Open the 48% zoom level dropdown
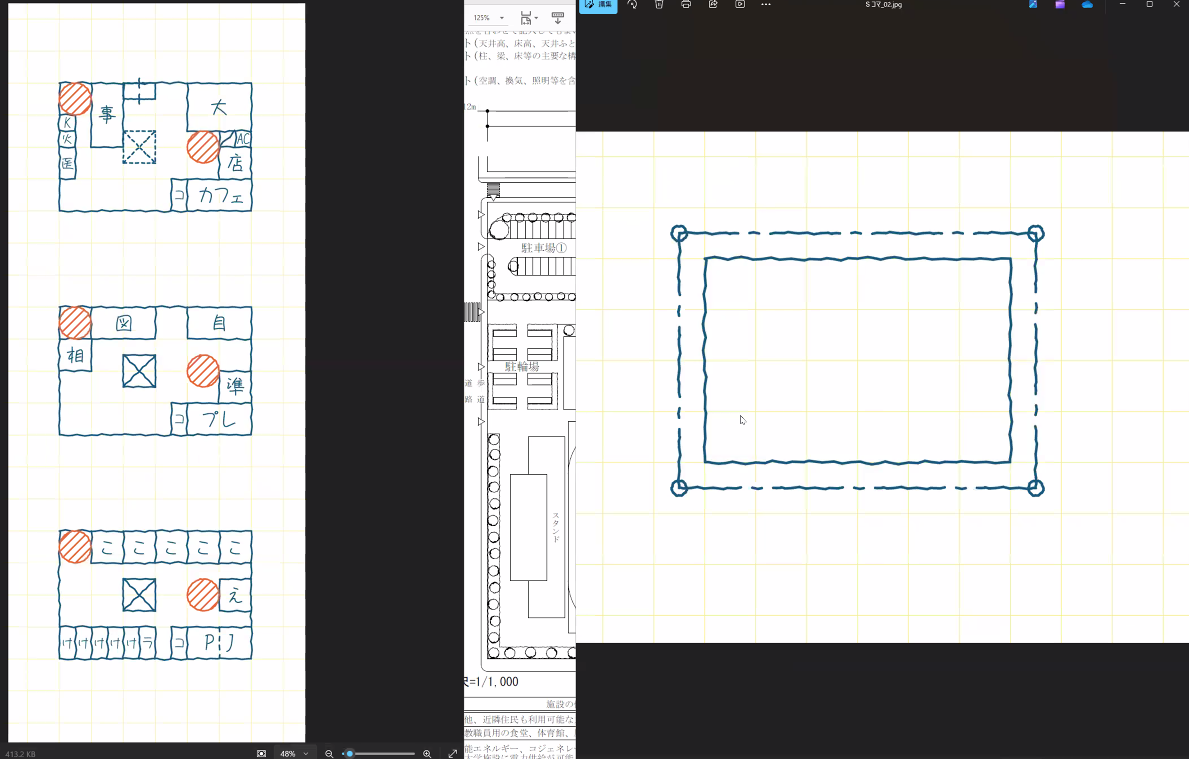Viewport: 1189px width, 759px height. [294, 754]
